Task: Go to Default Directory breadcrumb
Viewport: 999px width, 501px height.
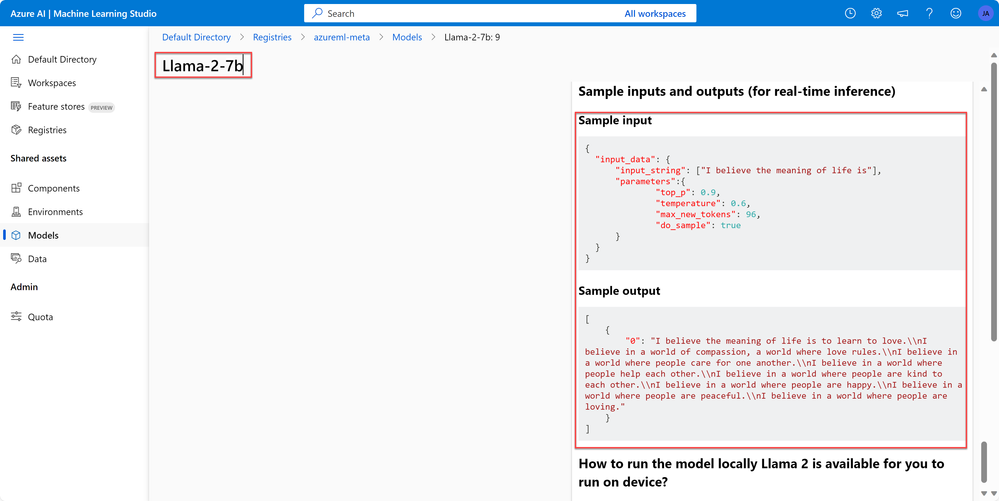Action: pos(196,38)
